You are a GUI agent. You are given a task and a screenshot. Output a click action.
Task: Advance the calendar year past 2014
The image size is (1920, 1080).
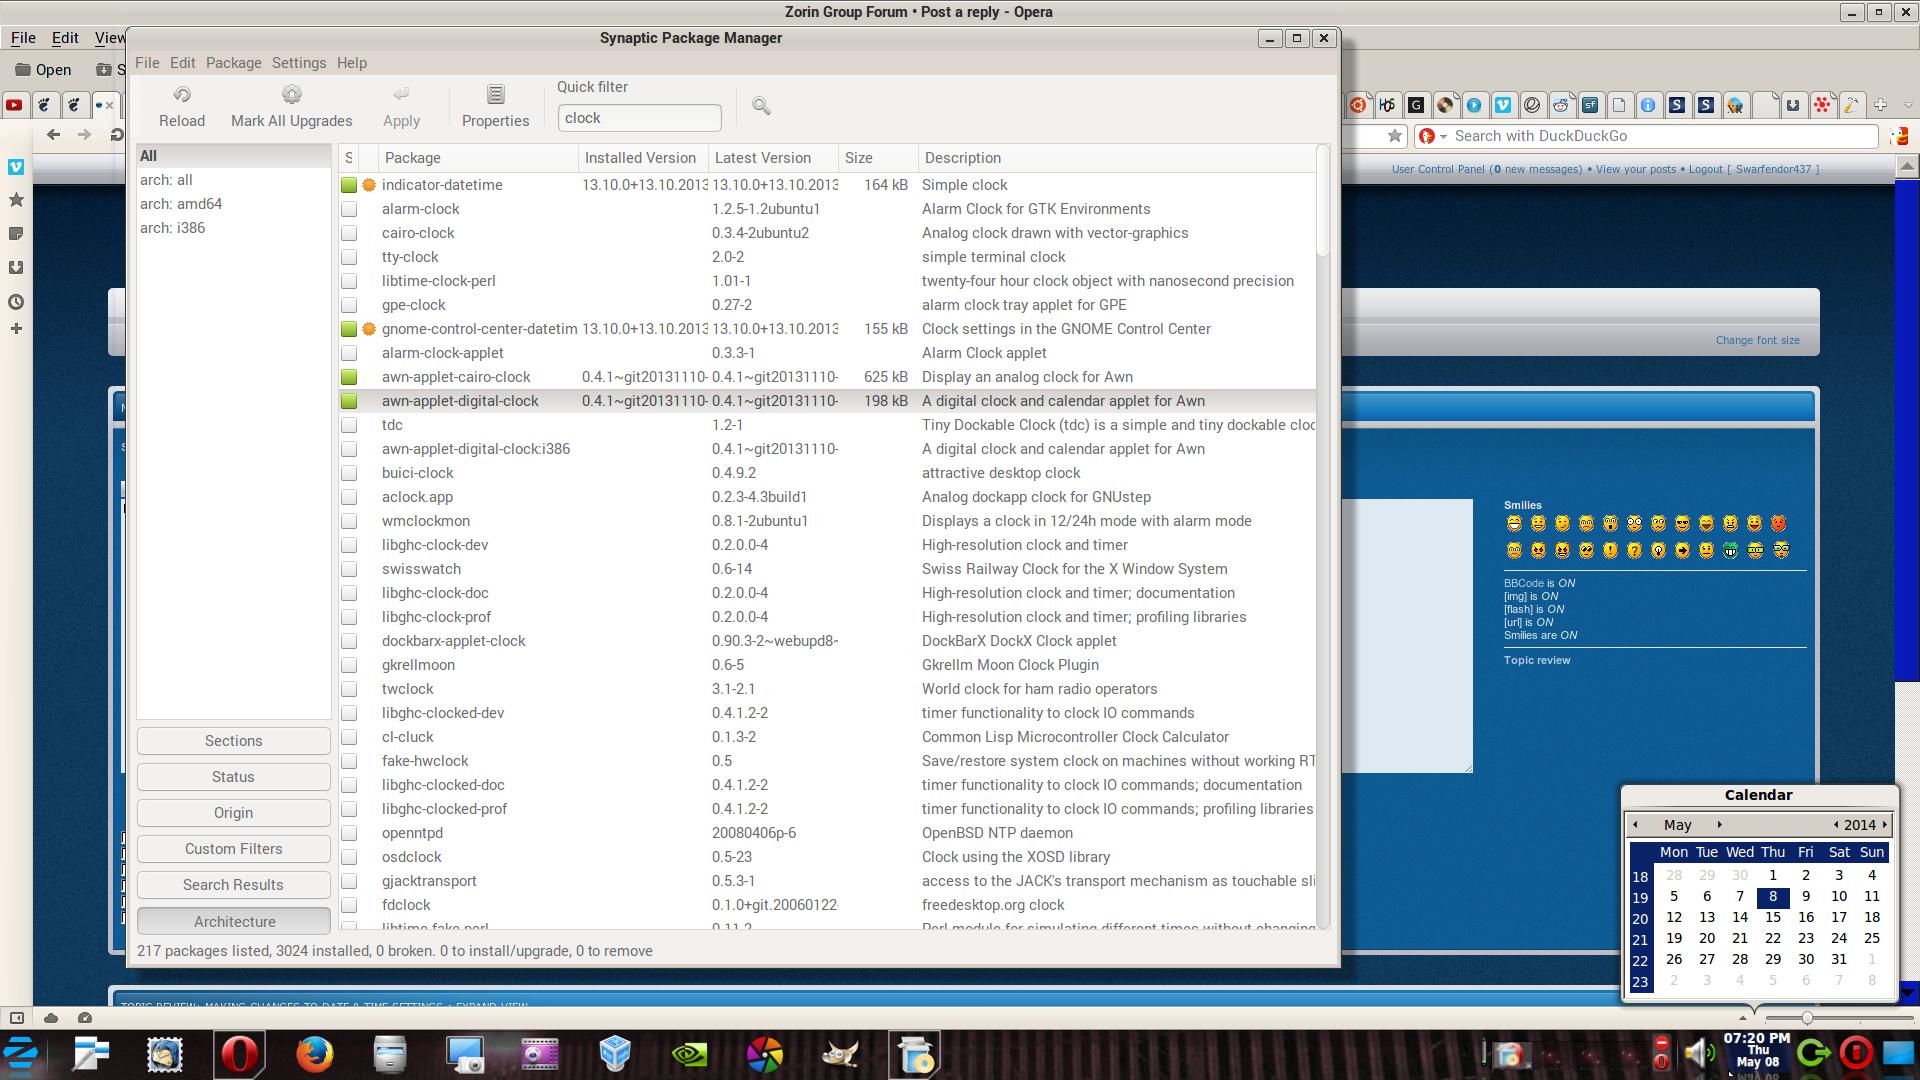point(1885,825)
